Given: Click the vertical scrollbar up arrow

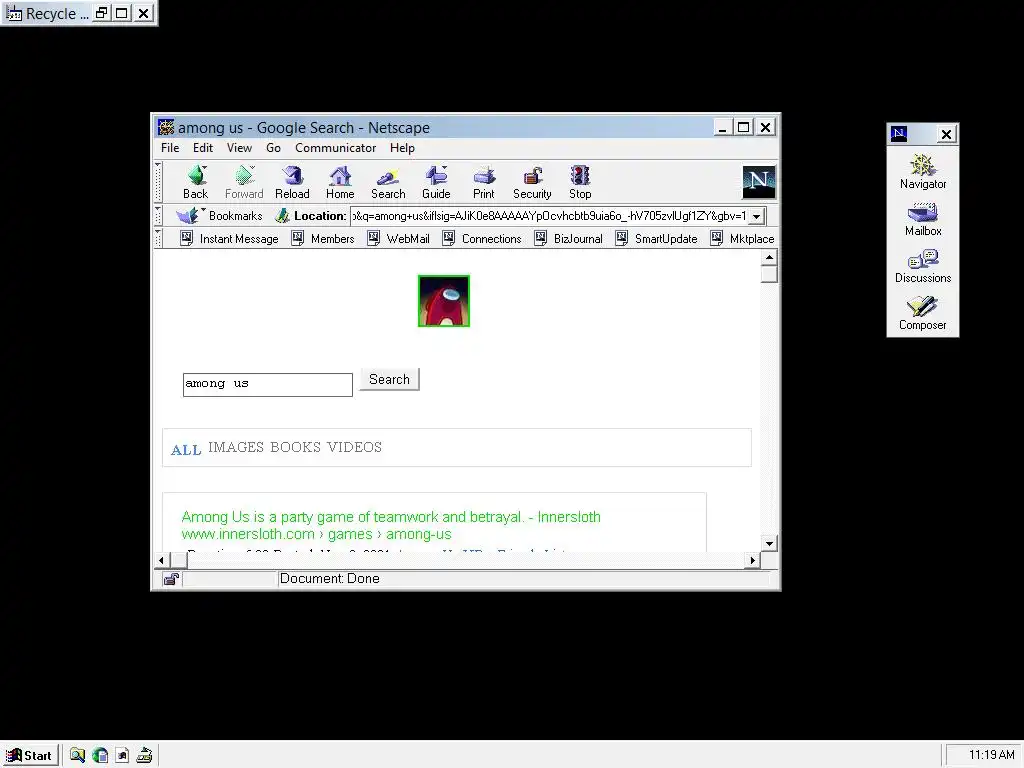Looking at the screenshot, I should pyautogui.click(x=769, y=258).
